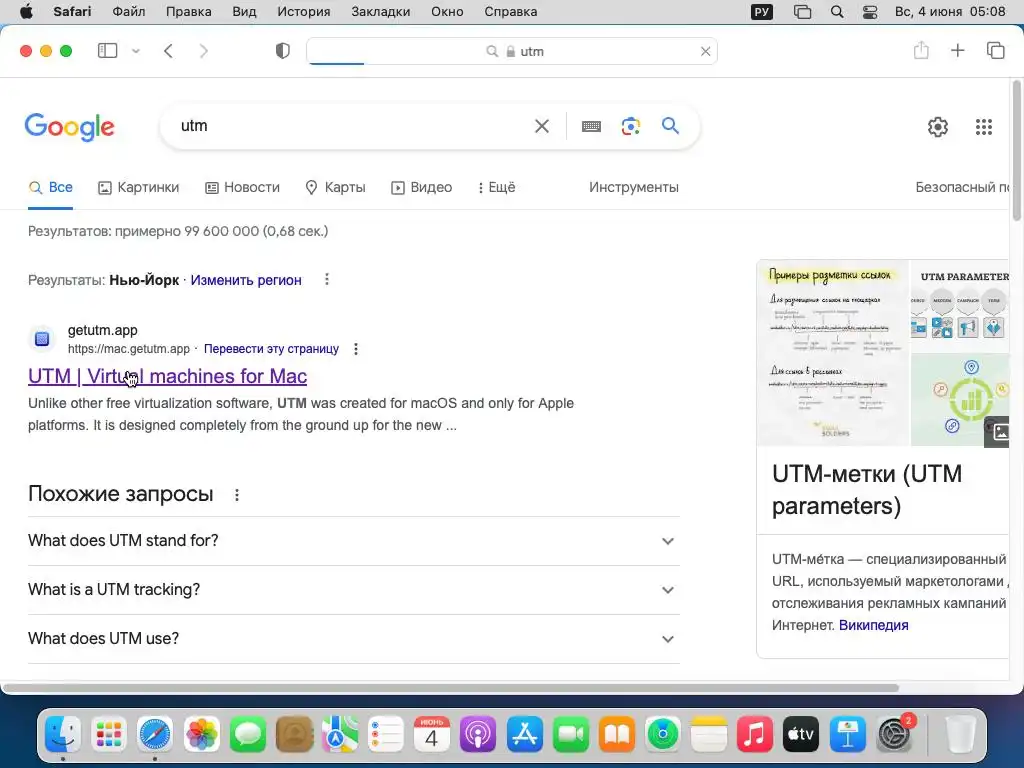1024x768 pixels.
Task: Switch to the Карты tab
Action: [x=336, y=187]
